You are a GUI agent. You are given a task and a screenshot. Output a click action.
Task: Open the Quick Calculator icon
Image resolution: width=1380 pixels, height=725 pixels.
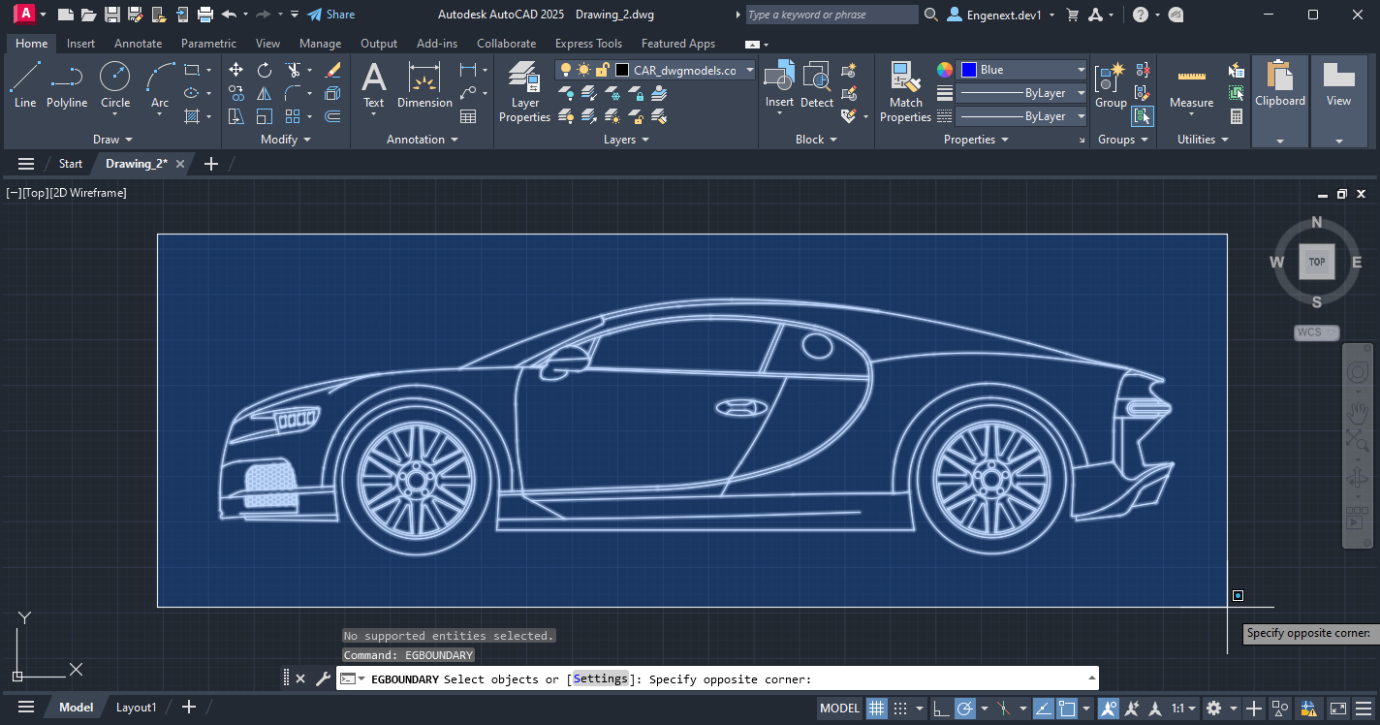tap(1237, 116)
